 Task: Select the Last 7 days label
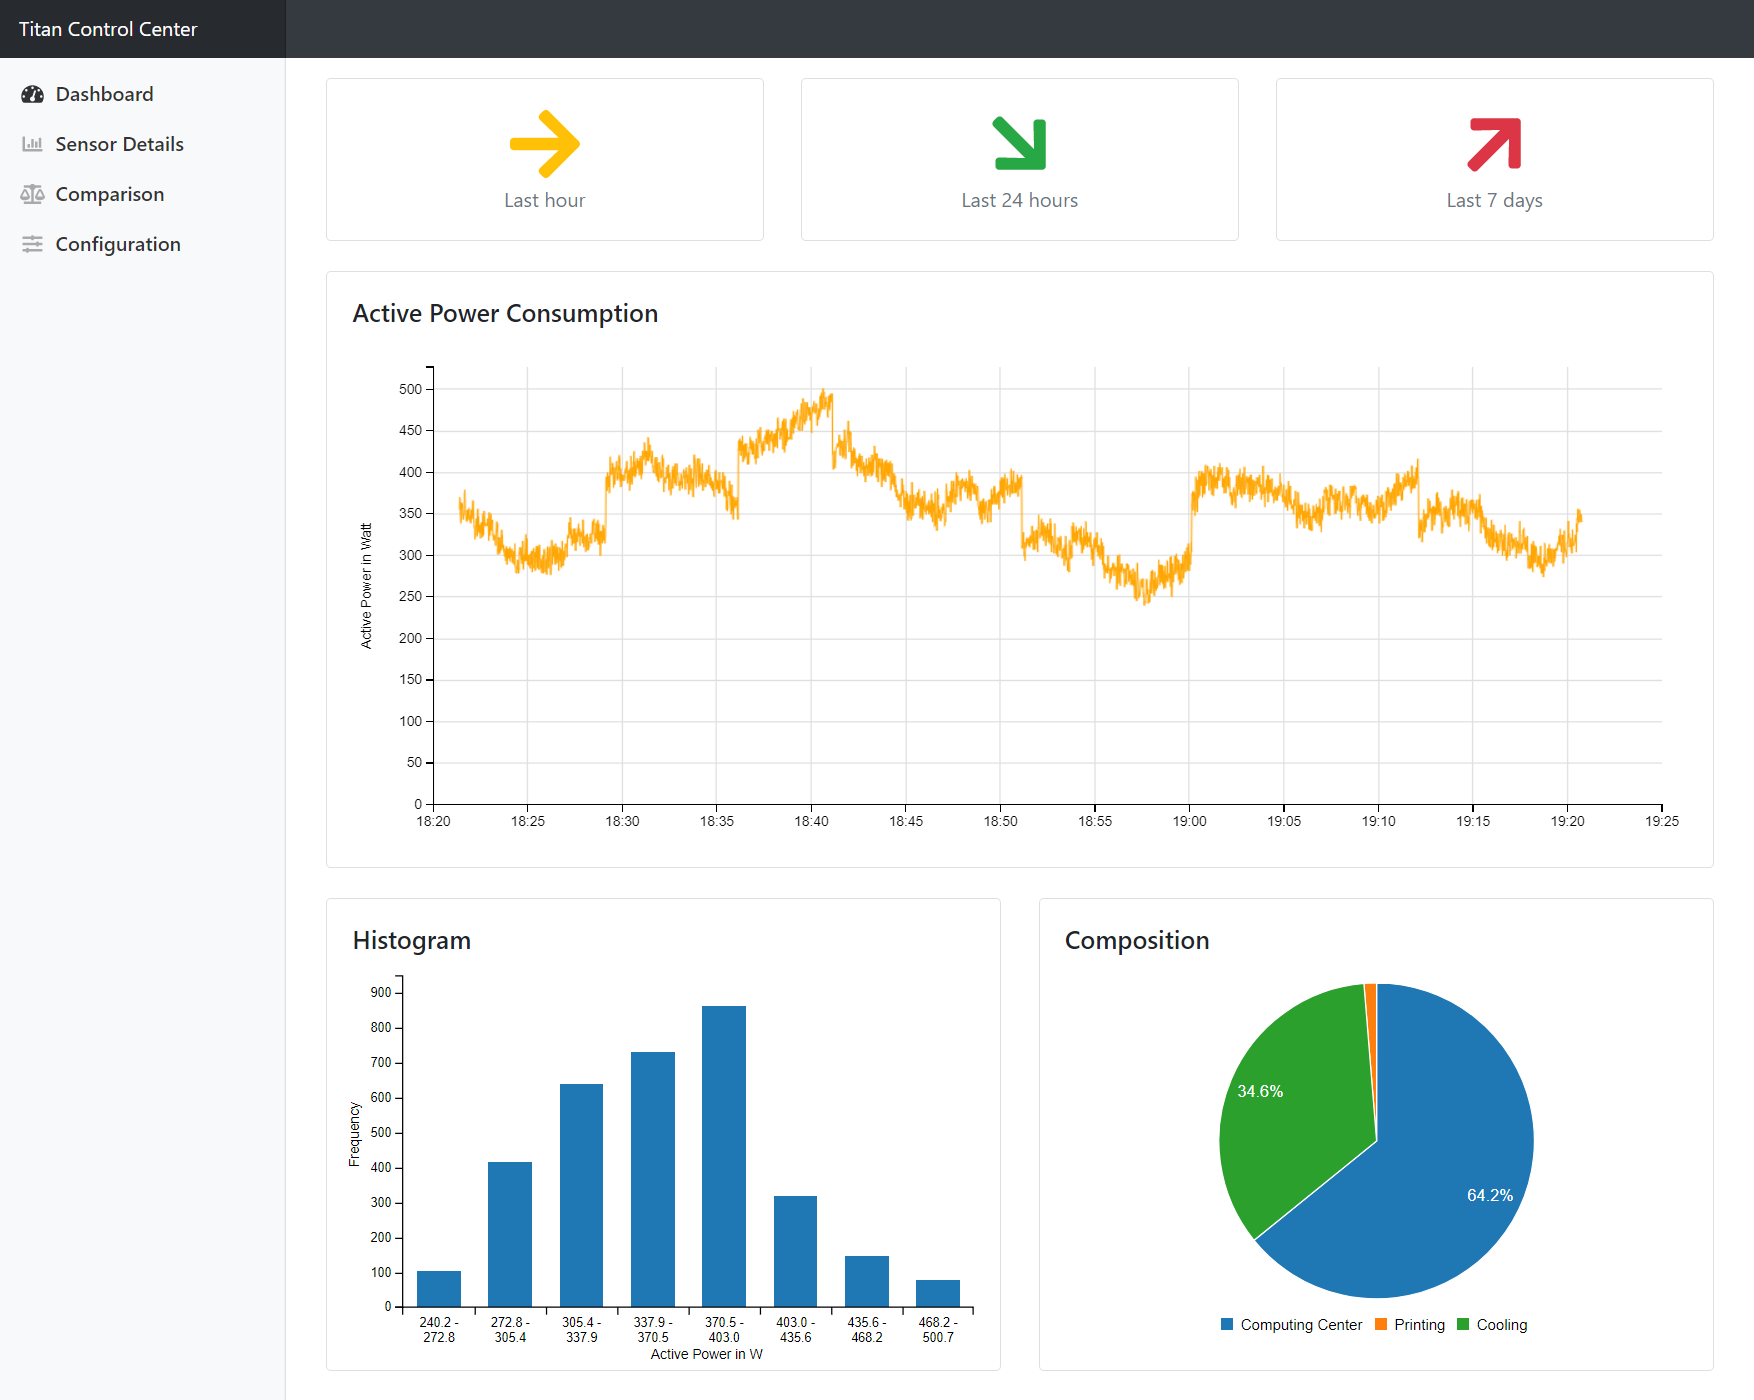(x=1494, y=200)
